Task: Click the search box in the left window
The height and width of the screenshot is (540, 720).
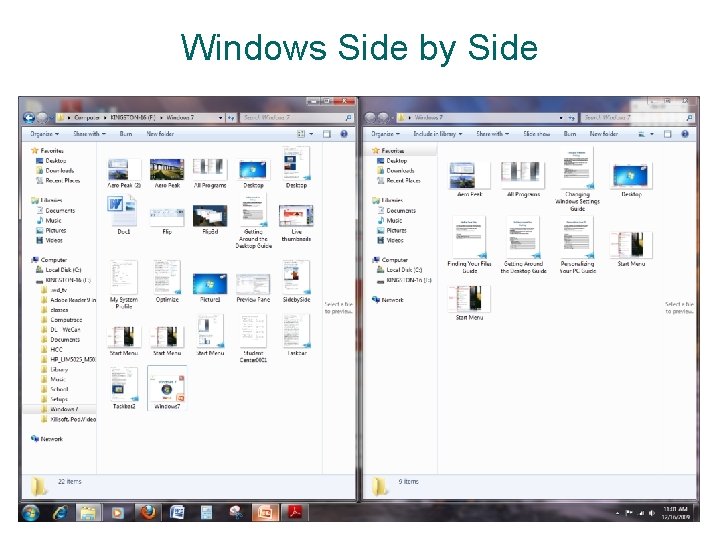Action: click(297, 118)
